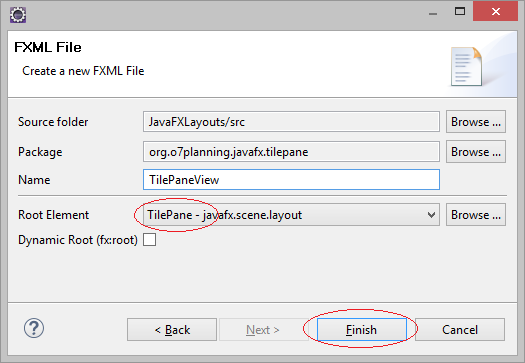Viewport: 525px width, 363px height.
Task: Click the Eclipse gear icon in title bar
Action: [x=18, y=15]
